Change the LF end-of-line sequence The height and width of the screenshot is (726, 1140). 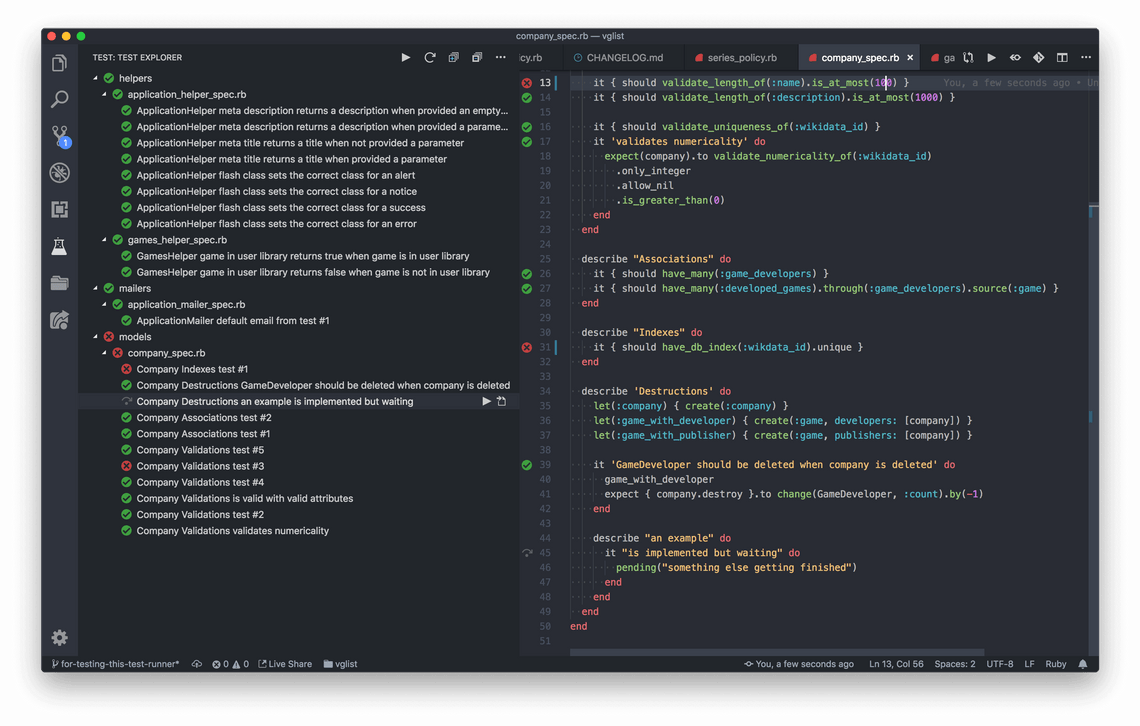[x=1029, y=664]
